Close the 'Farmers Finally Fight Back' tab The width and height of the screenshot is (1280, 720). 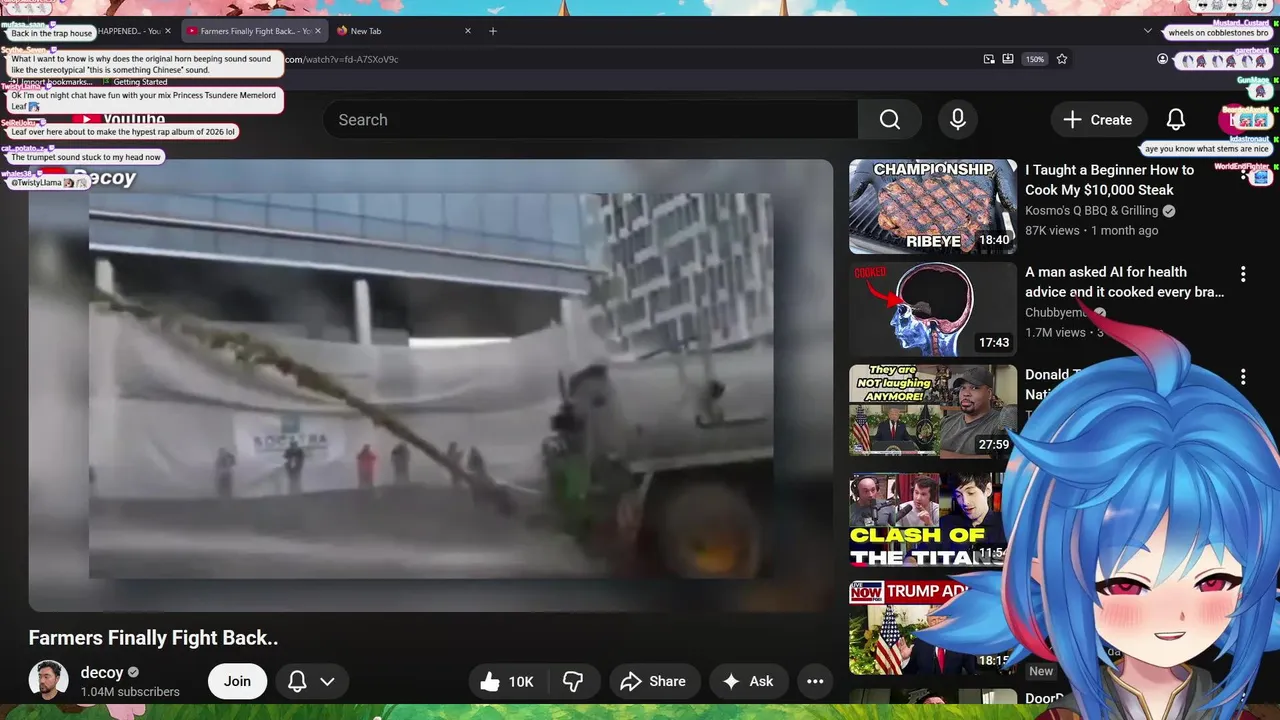tap(318, 31)
